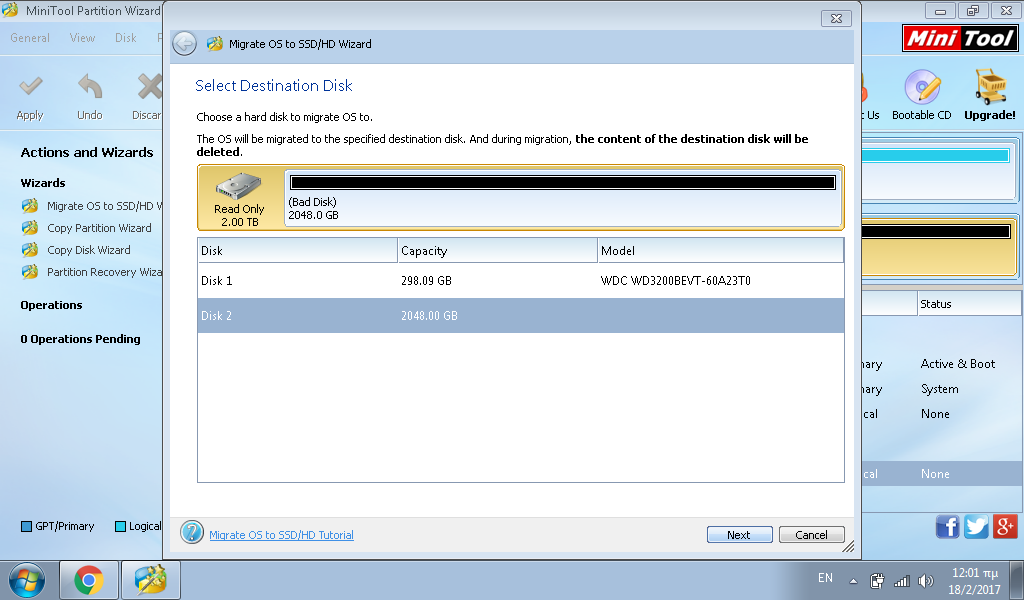Click the network signal icon in the tray
The image size is (1024, 600).
coord(902,580)
